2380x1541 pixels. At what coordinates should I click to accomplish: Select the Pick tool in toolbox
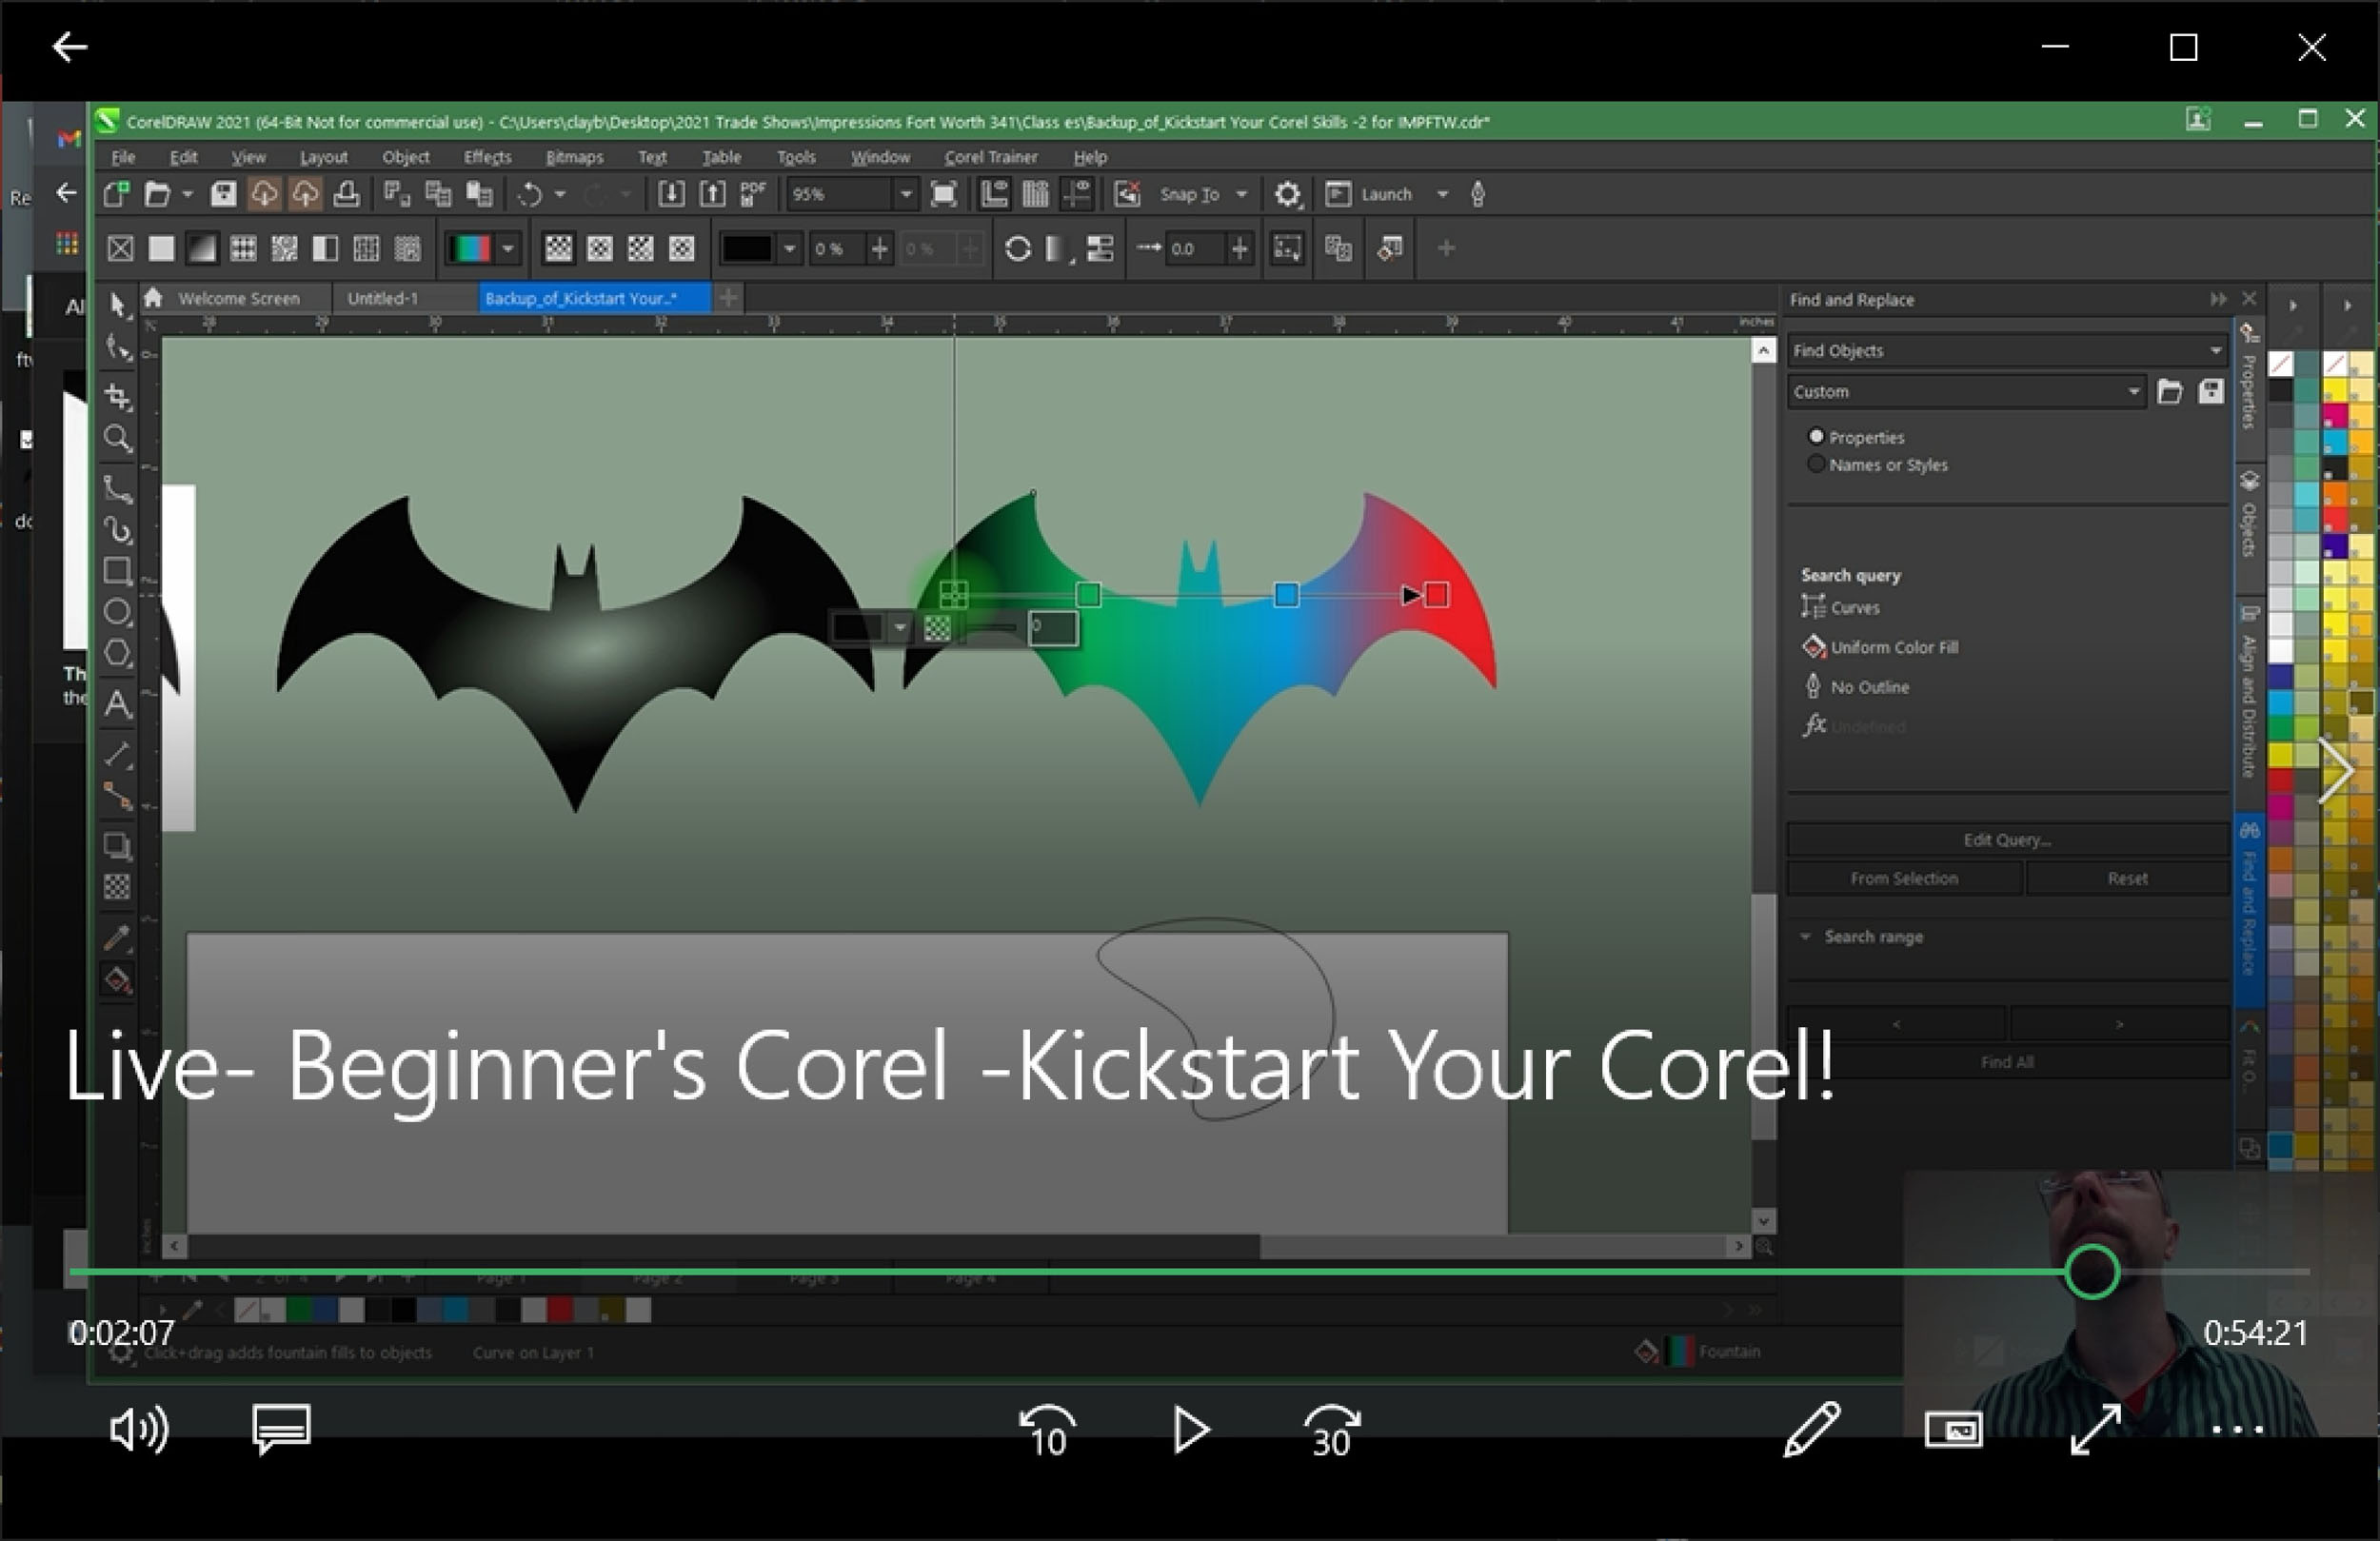click(x=118, y=305)
